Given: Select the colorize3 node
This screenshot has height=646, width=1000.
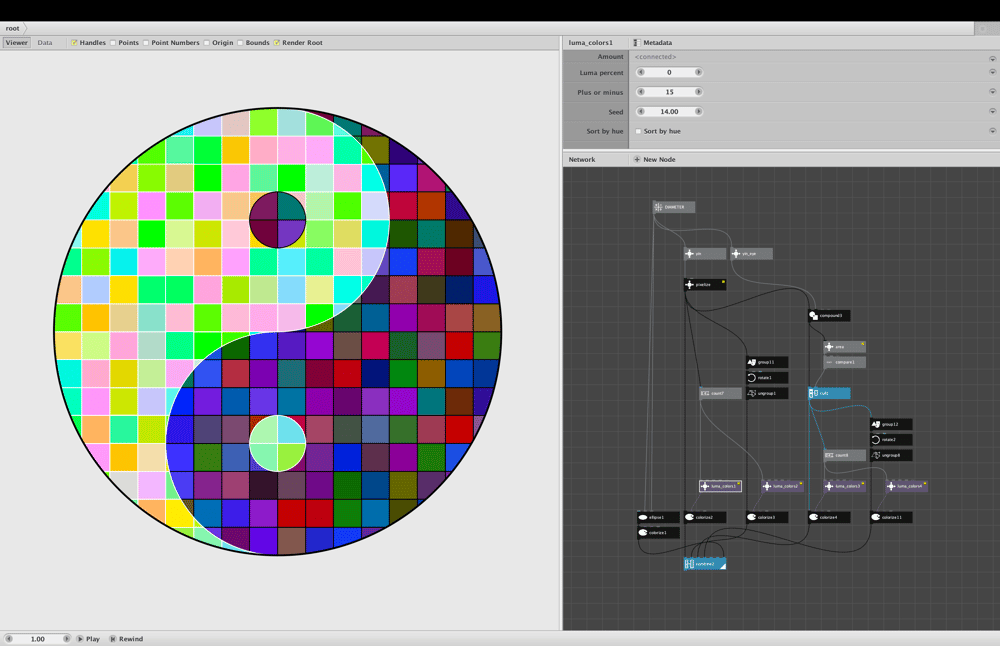Looking at the screenshot, I should pyautogui.click(x=767, y=517).
